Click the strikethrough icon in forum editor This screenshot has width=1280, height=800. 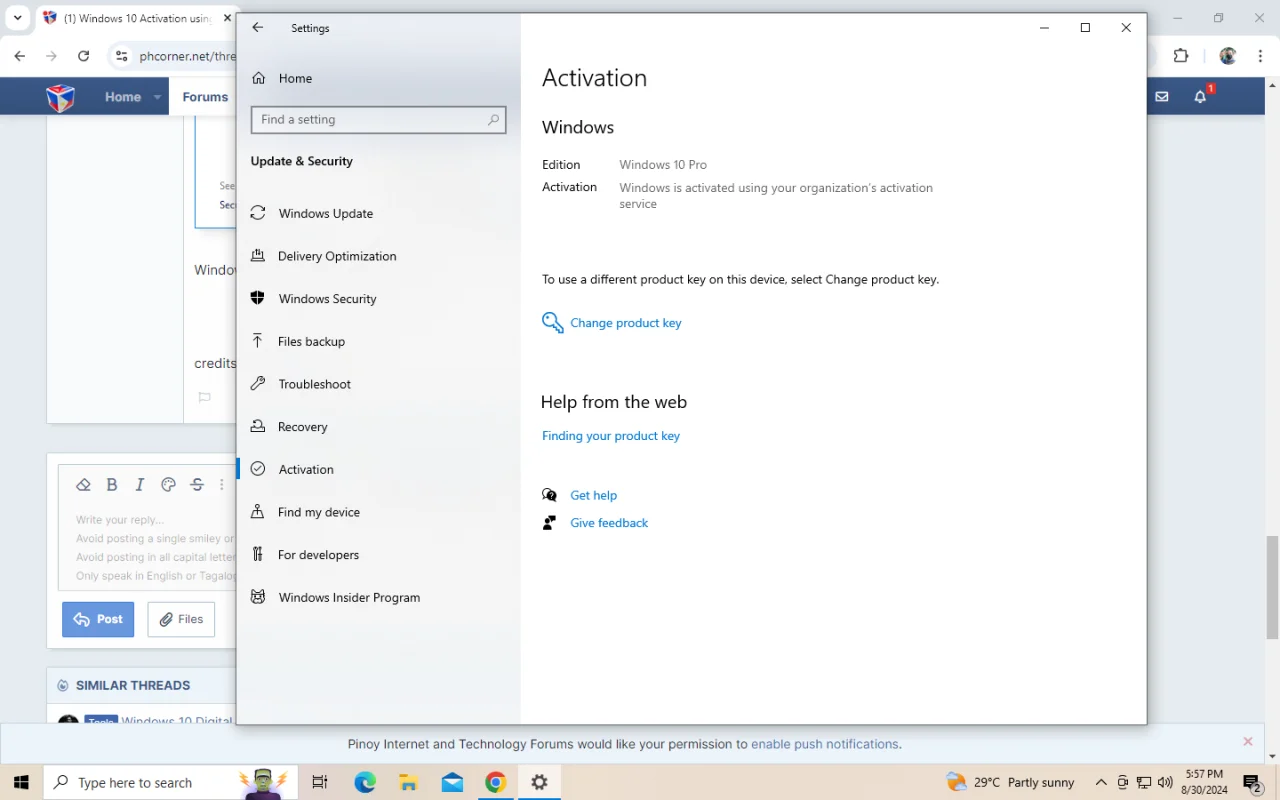click(x=197, y=485)
